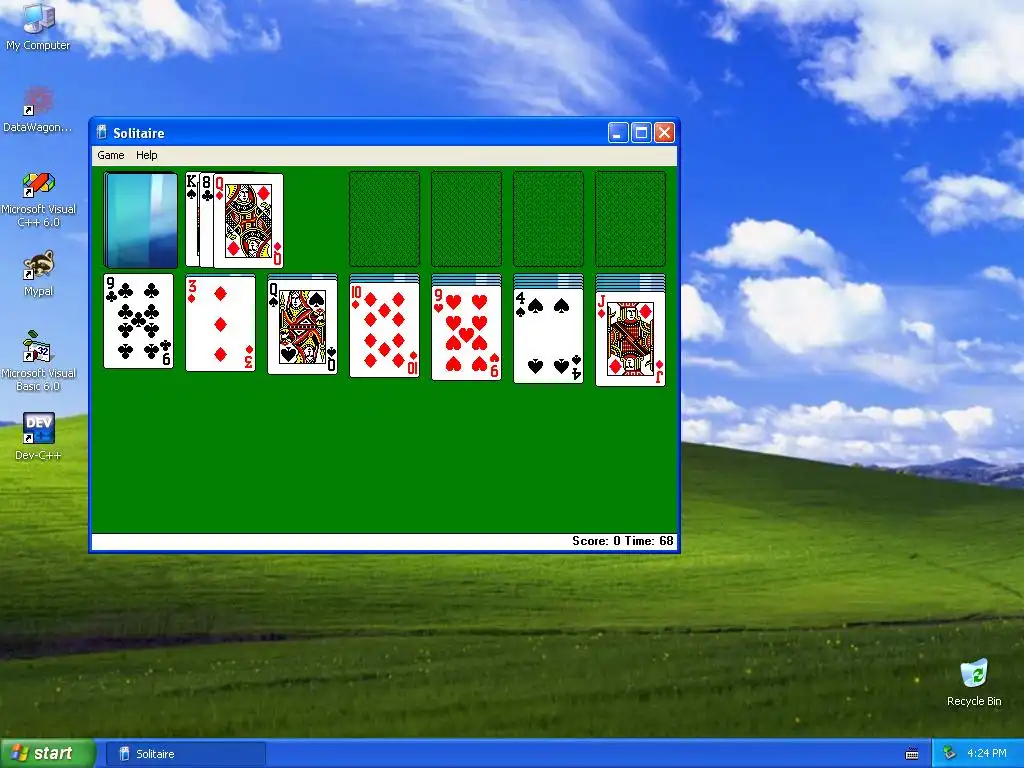
Task: Open the Dev-C++ desktop shortcut
Action: (38, 437)
